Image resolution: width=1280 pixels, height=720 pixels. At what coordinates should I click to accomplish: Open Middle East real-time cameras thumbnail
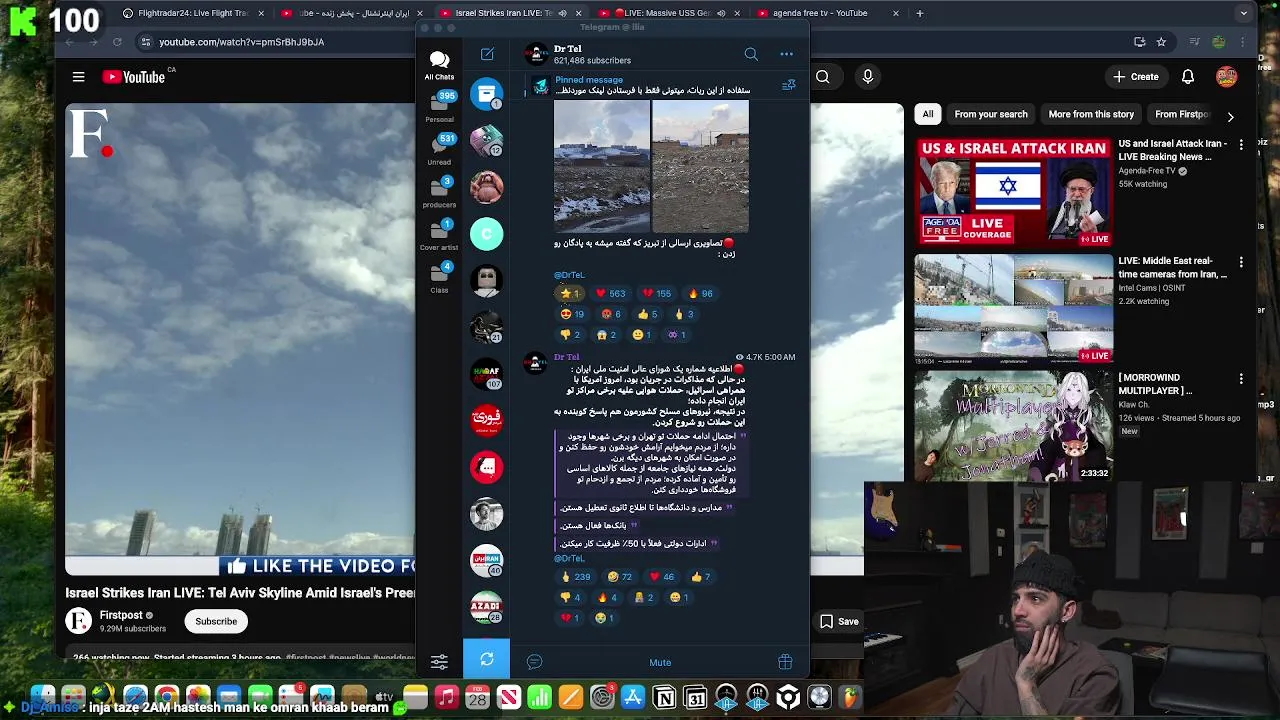pos(1014,308)
